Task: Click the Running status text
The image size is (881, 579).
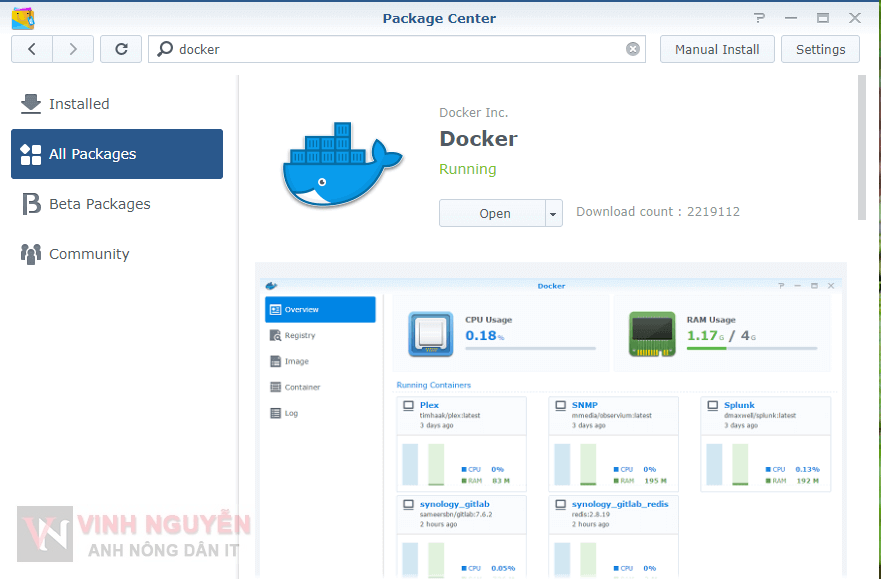Action: 467,169
